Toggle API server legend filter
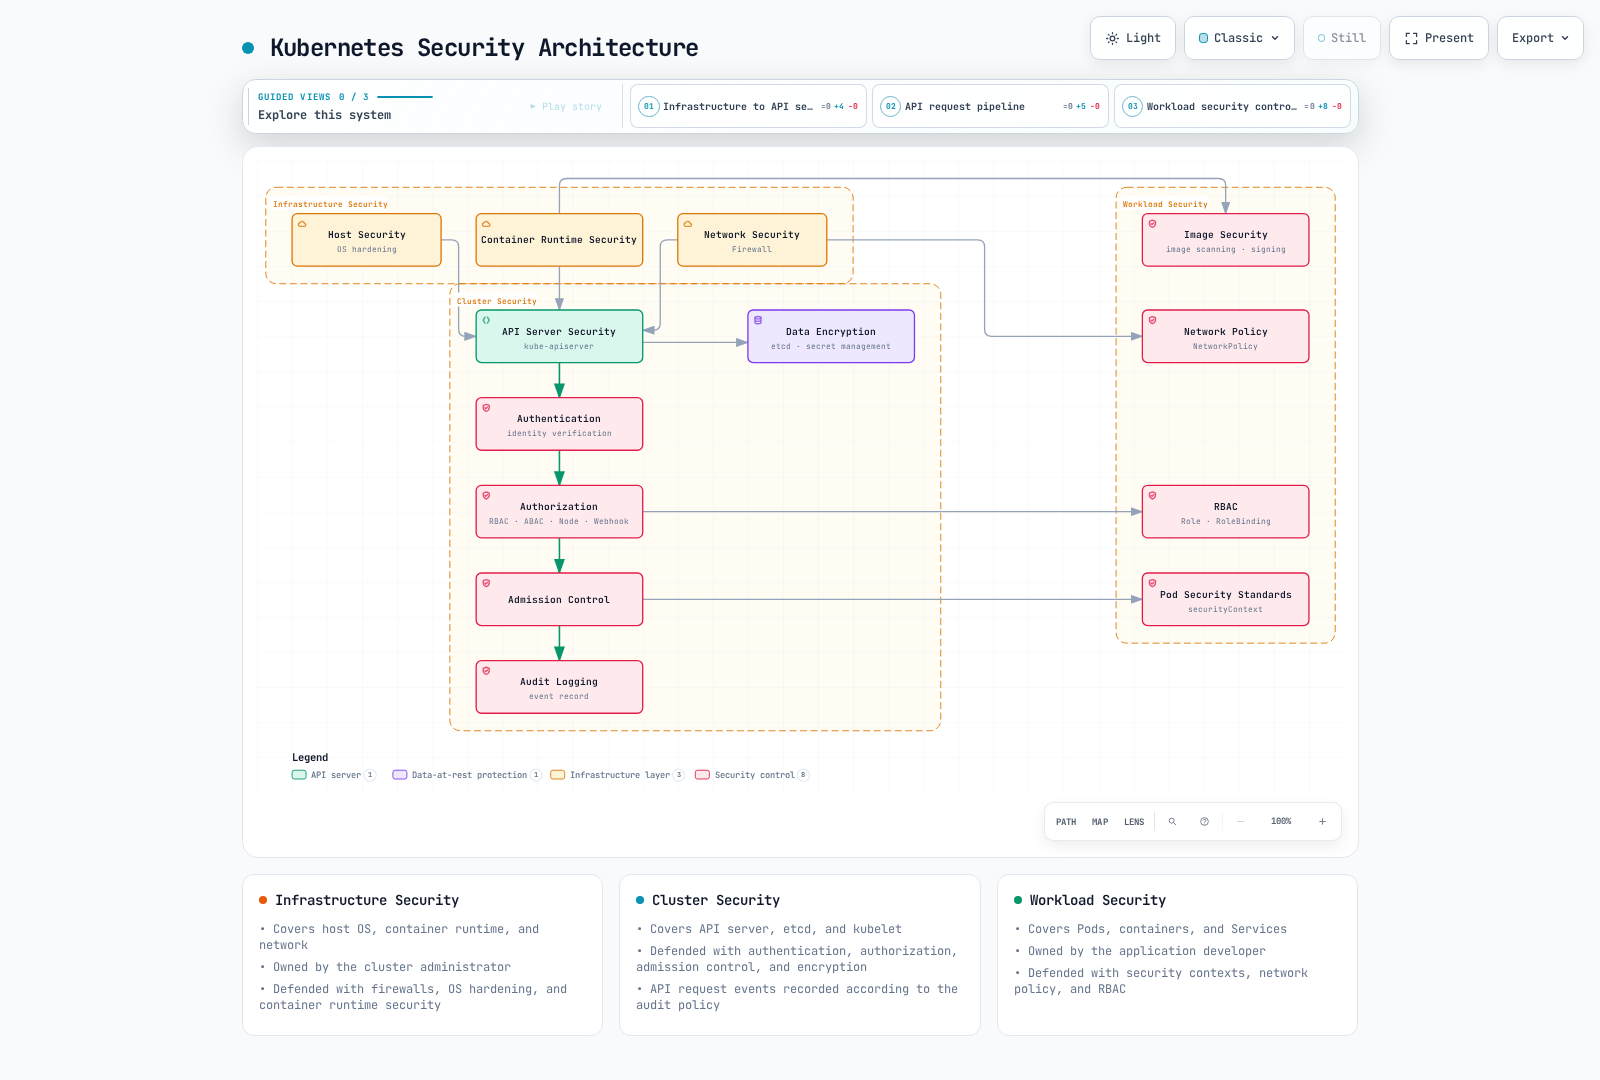The image size is (1600, 1080). [334, 775]
